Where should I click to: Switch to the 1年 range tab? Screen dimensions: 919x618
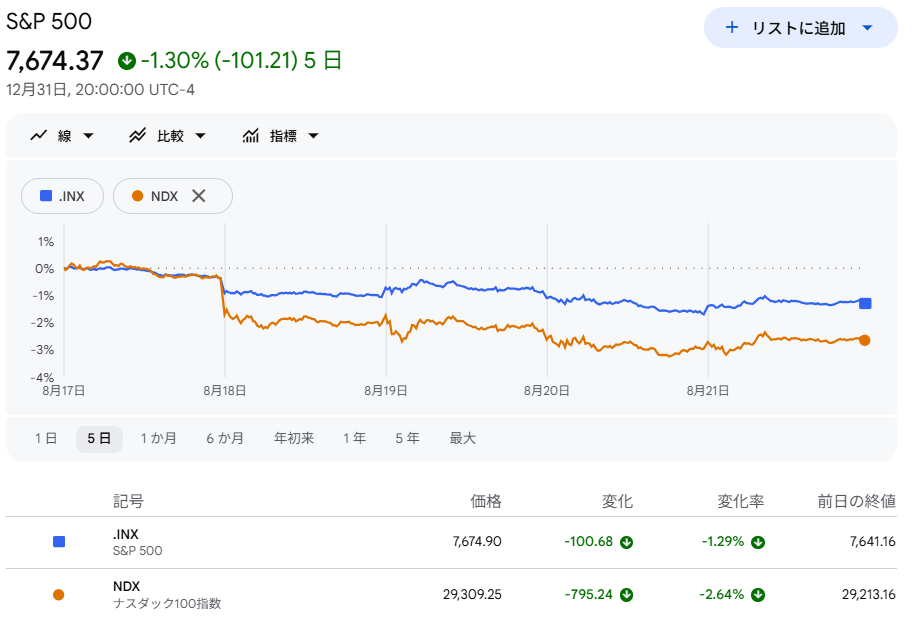354,439
